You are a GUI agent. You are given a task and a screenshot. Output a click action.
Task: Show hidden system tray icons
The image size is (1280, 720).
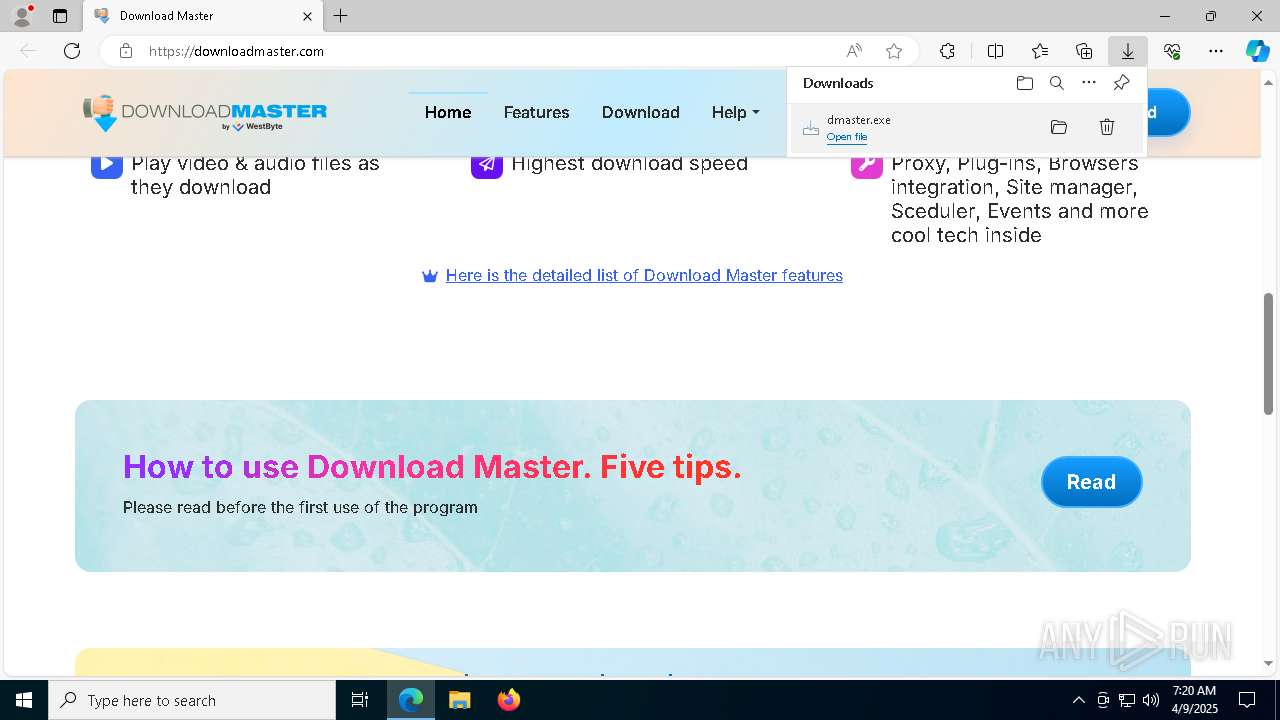(1078, 700)
